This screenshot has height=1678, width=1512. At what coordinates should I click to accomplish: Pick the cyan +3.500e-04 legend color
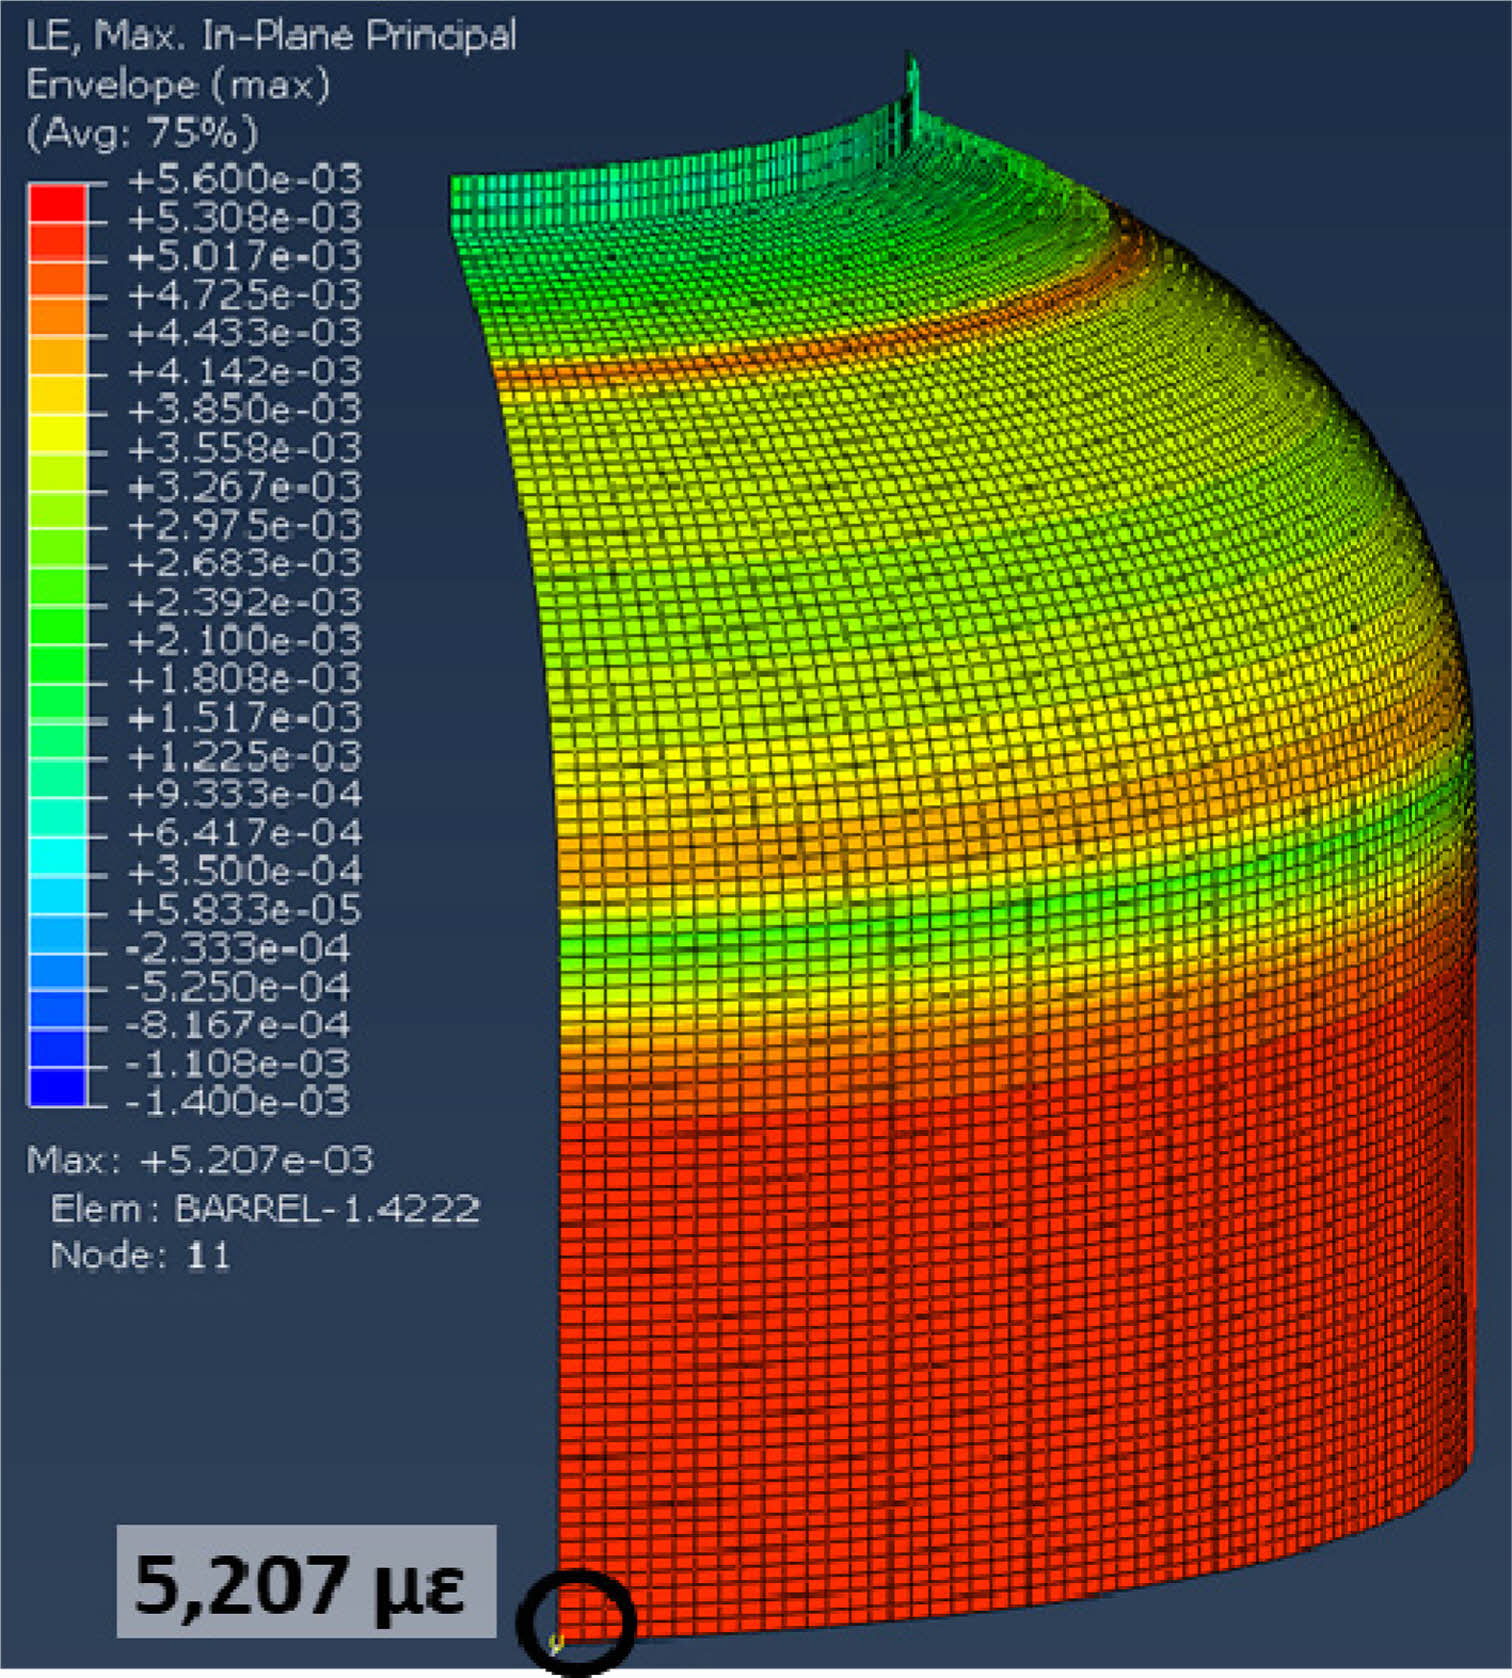(x=57, y=855)
